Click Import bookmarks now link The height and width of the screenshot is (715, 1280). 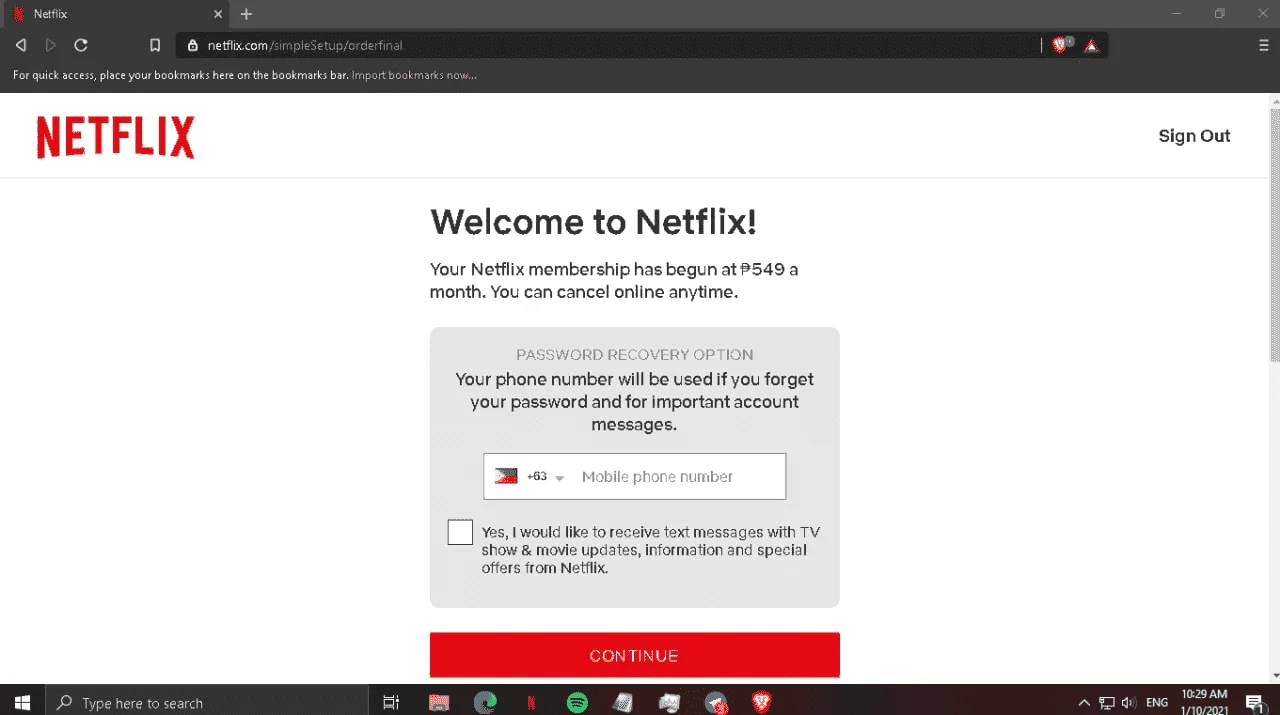[414, 75]
